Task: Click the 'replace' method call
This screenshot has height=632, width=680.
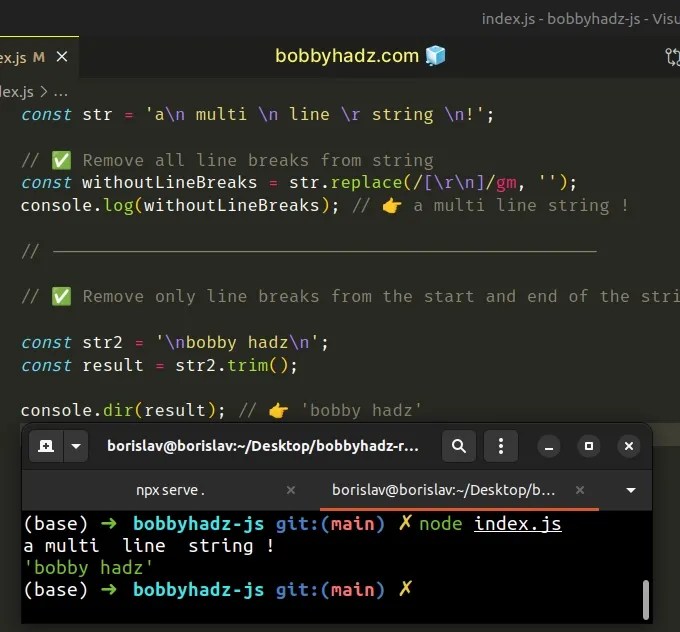Action: [366, 183]
